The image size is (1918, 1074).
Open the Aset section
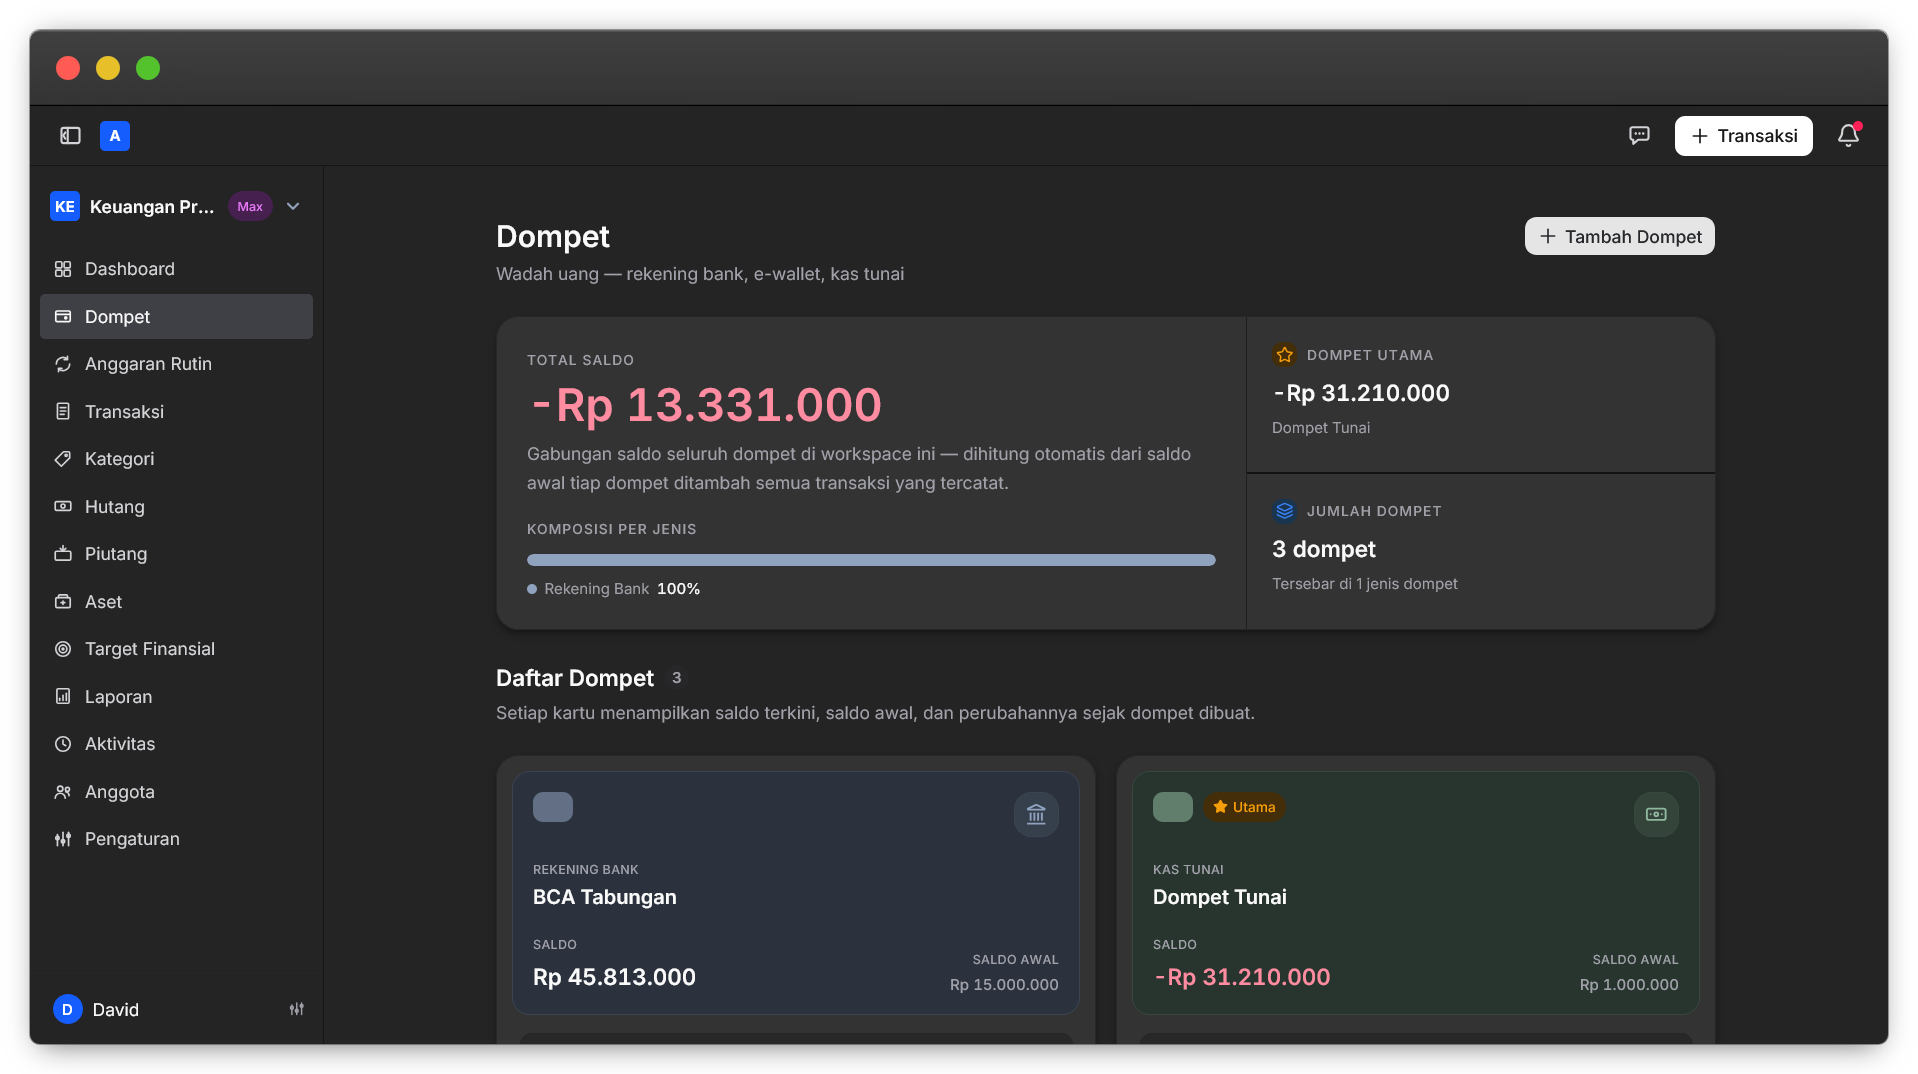(176, 602)
